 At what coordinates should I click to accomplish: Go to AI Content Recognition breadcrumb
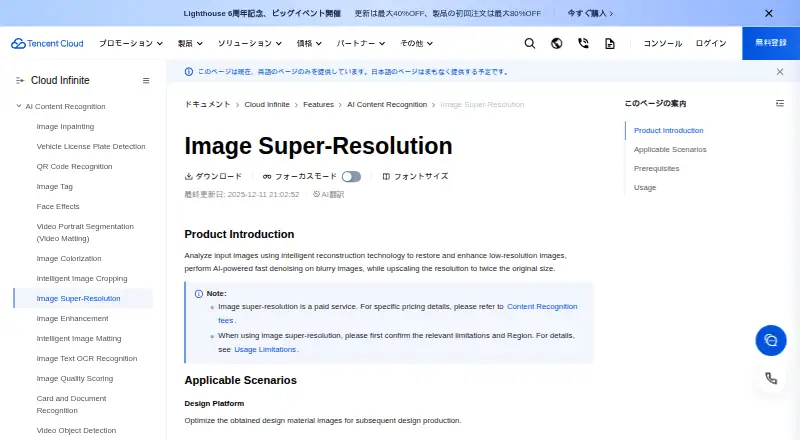tap(387, 105)
